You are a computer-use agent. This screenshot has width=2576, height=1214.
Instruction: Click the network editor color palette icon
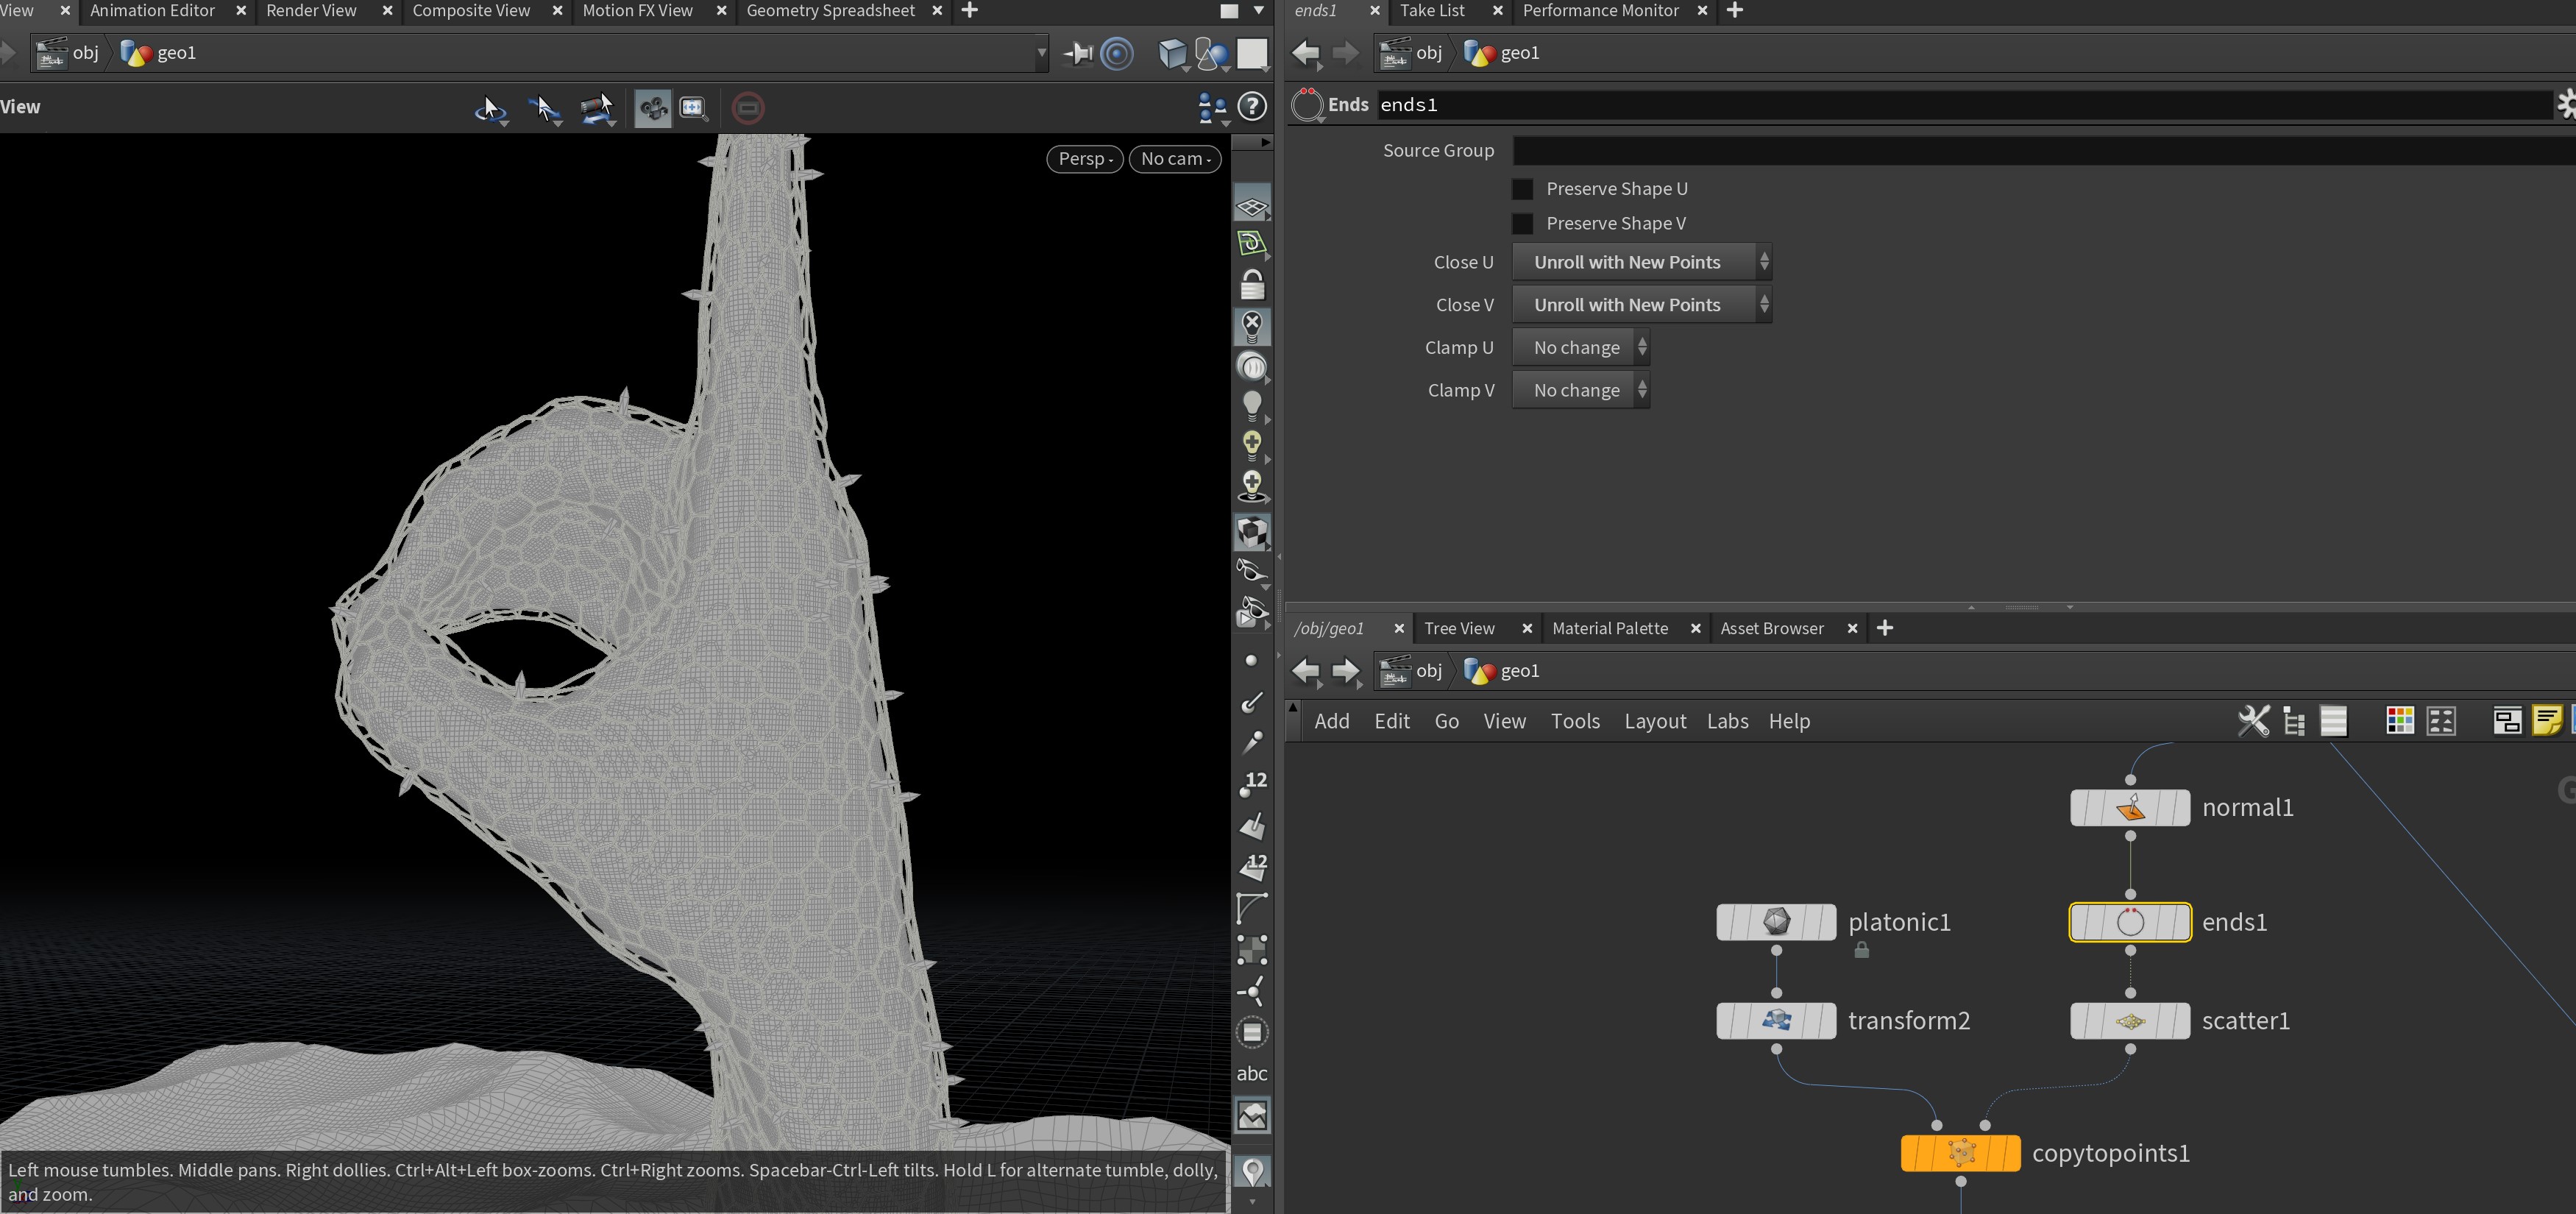pyautogui.click(x=2399, y=720)
